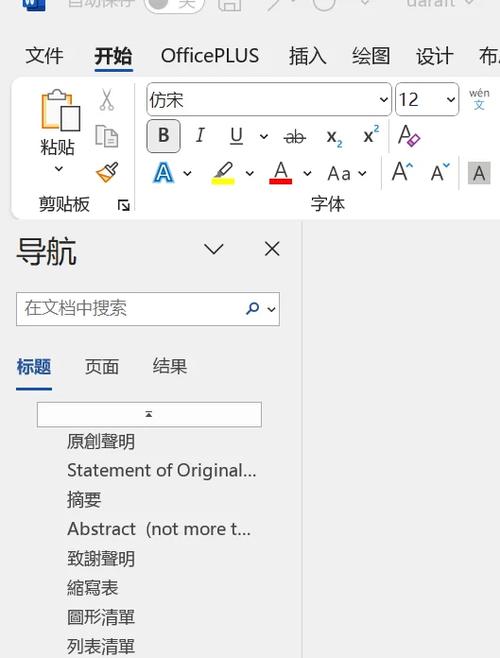This screenshot has width=500, height=658.
Task: Apply text effects with glowing A icon
Action: (163, 173)
